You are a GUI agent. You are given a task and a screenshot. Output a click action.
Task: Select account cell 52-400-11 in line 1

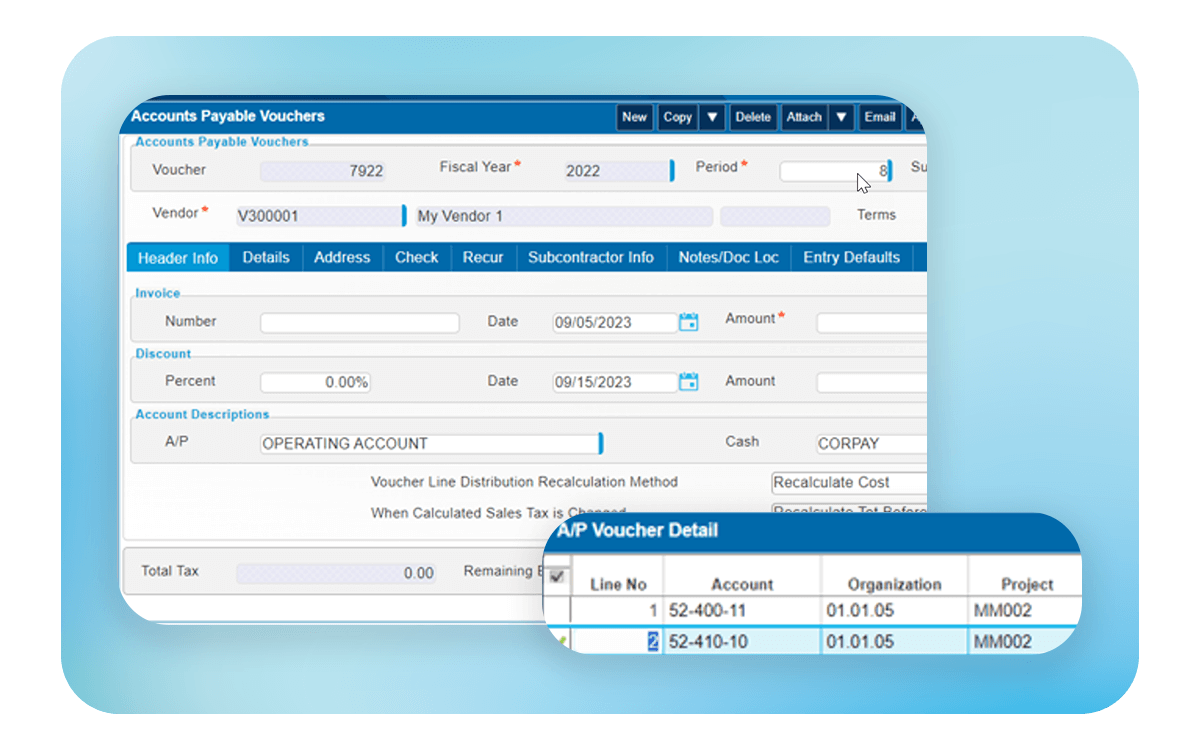click(741, 610)
